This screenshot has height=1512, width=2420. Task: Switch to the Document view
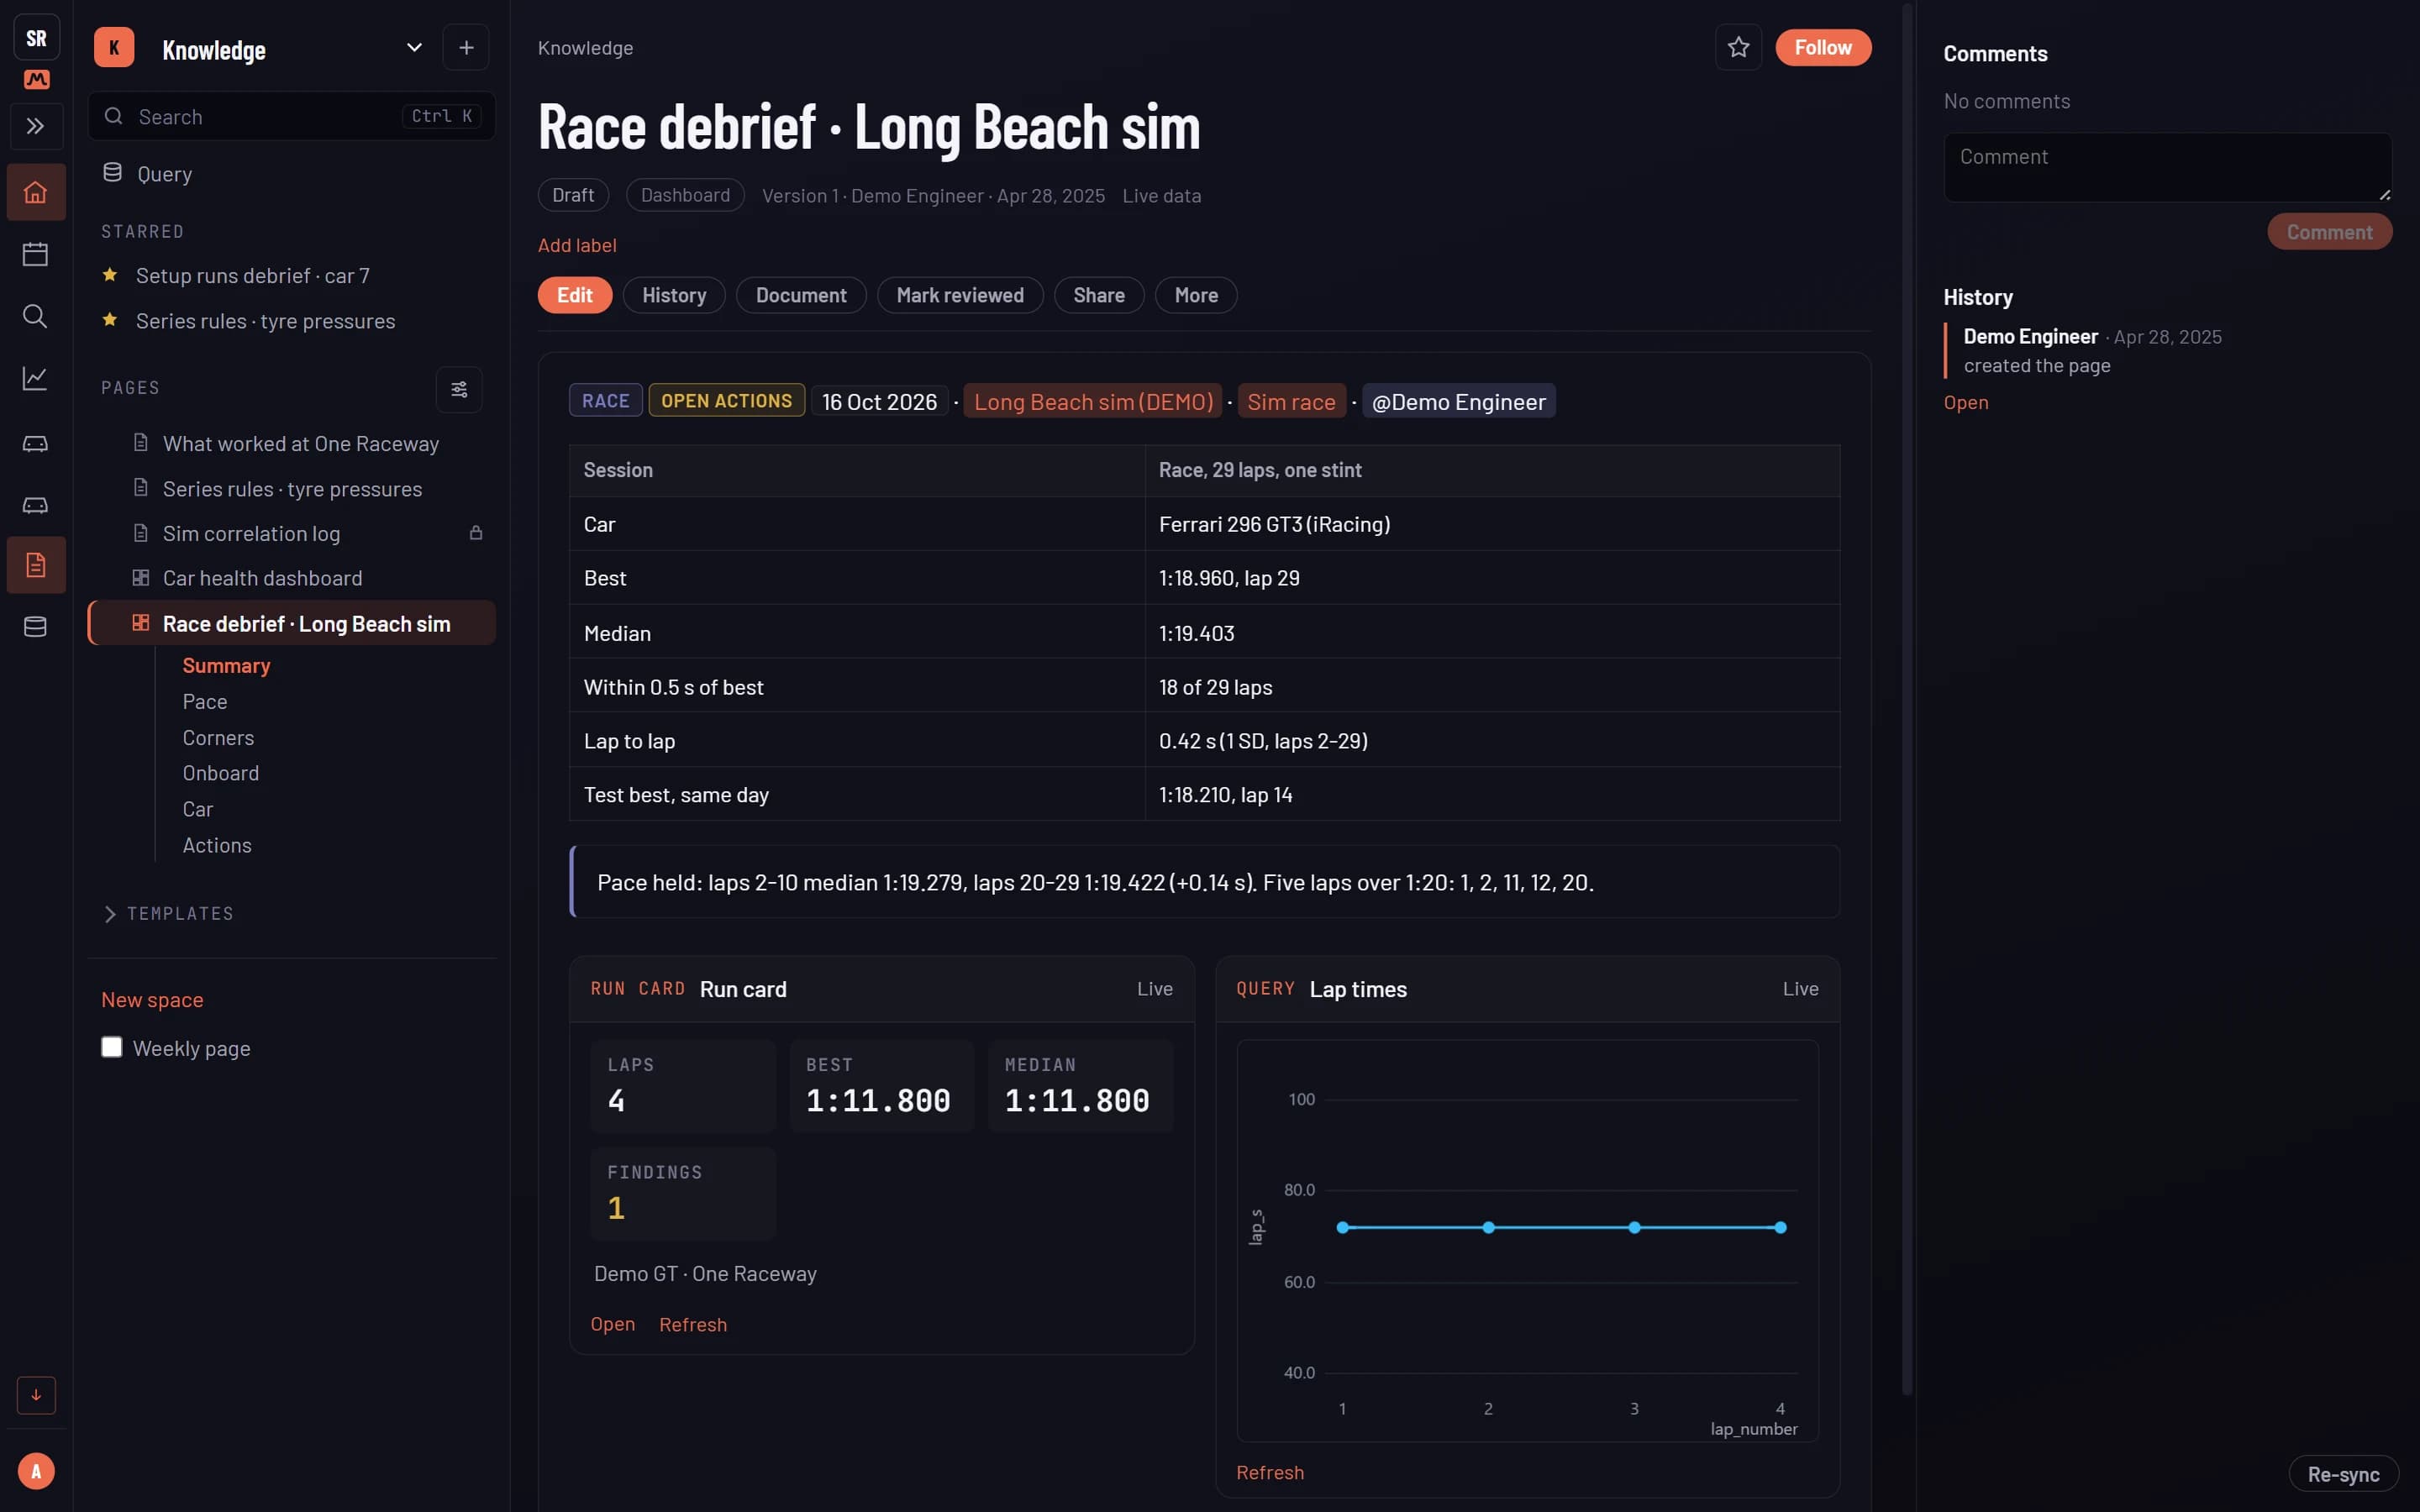coord(801,295)
